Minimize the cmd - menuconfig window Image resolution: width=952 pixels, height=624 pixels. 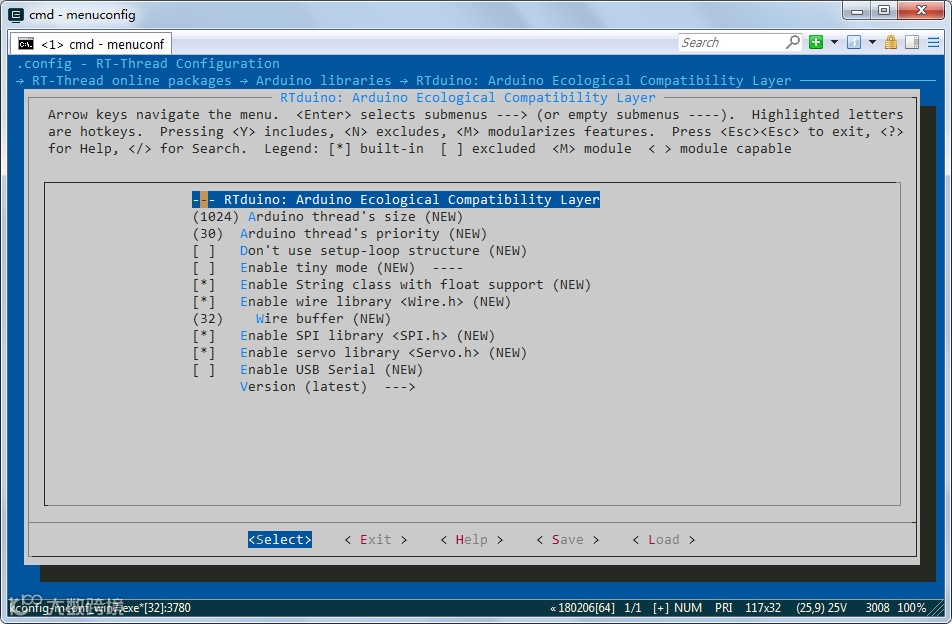857,11
